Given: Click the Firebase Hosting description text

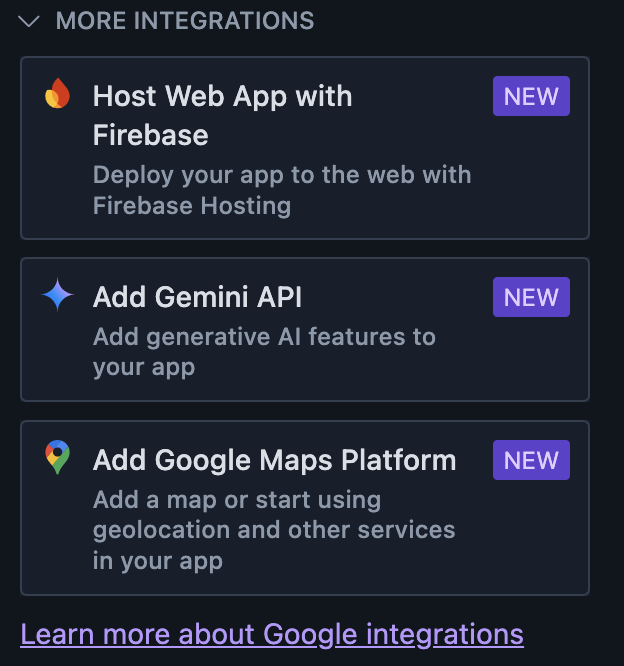Looking at the screenshot, I should pyautogui.click(x=281, y=190).
